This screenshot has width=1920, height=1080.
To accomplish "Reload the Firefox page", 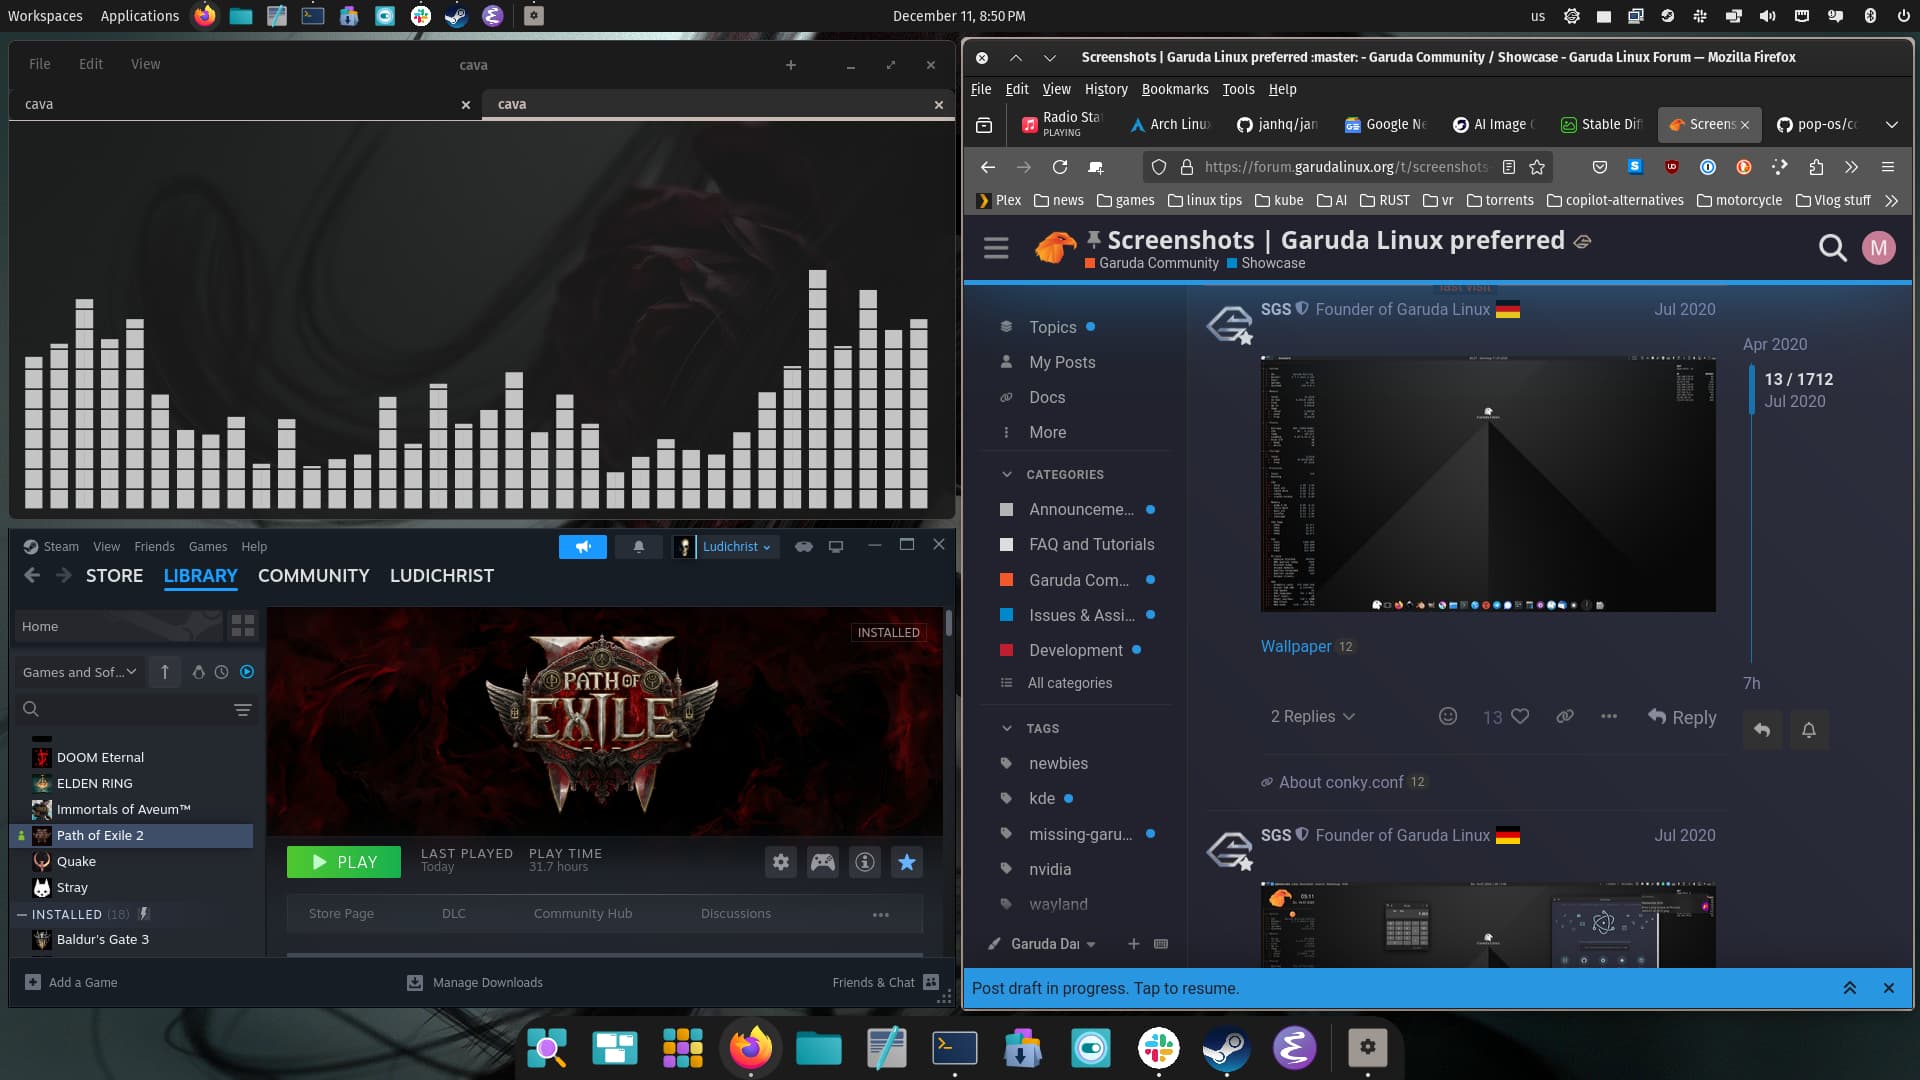I will point(1060,167).
